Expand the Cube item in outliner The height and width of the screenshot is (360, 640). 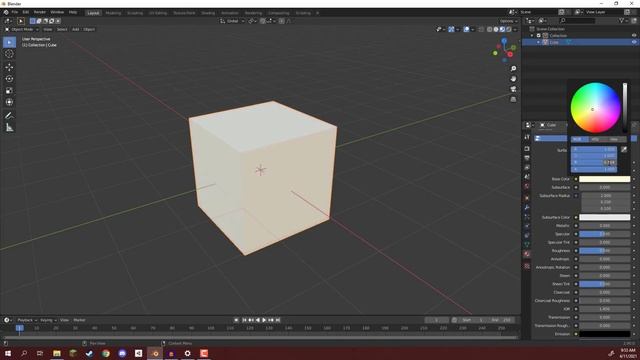[538, 42]
